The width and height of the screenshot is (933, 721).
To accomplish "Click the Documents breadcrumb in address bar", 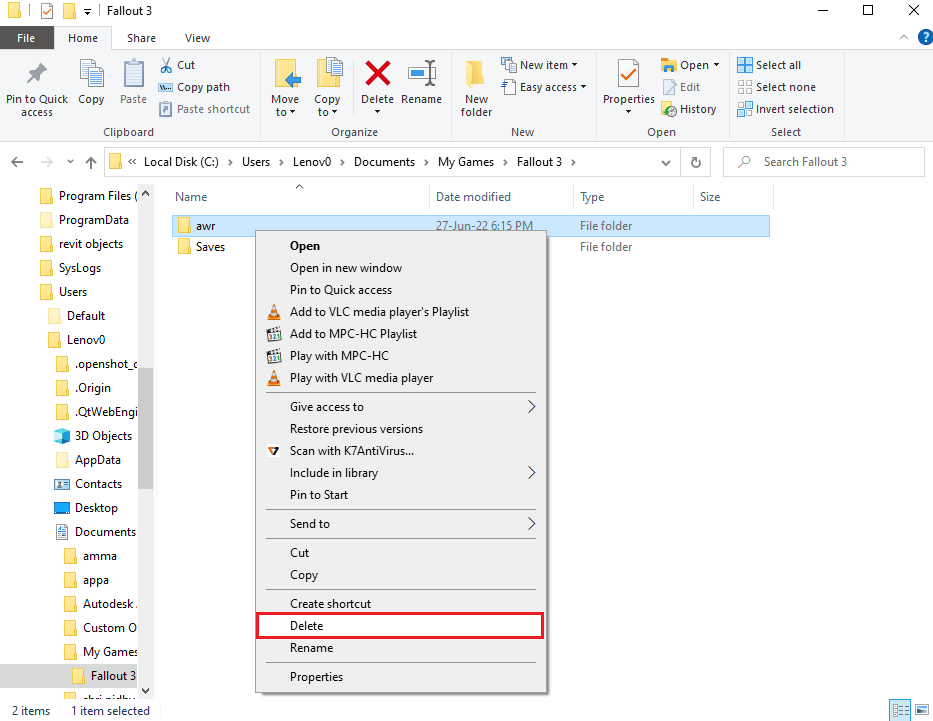I will [x=384, y=162].
